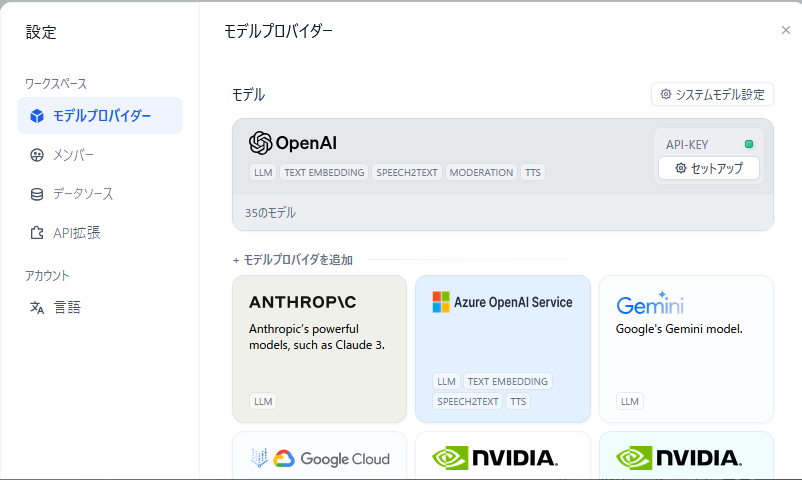Select the middle NVIDIA provider card
The width and height of the screenshot is (802, 480).
[x=502, y=458]
